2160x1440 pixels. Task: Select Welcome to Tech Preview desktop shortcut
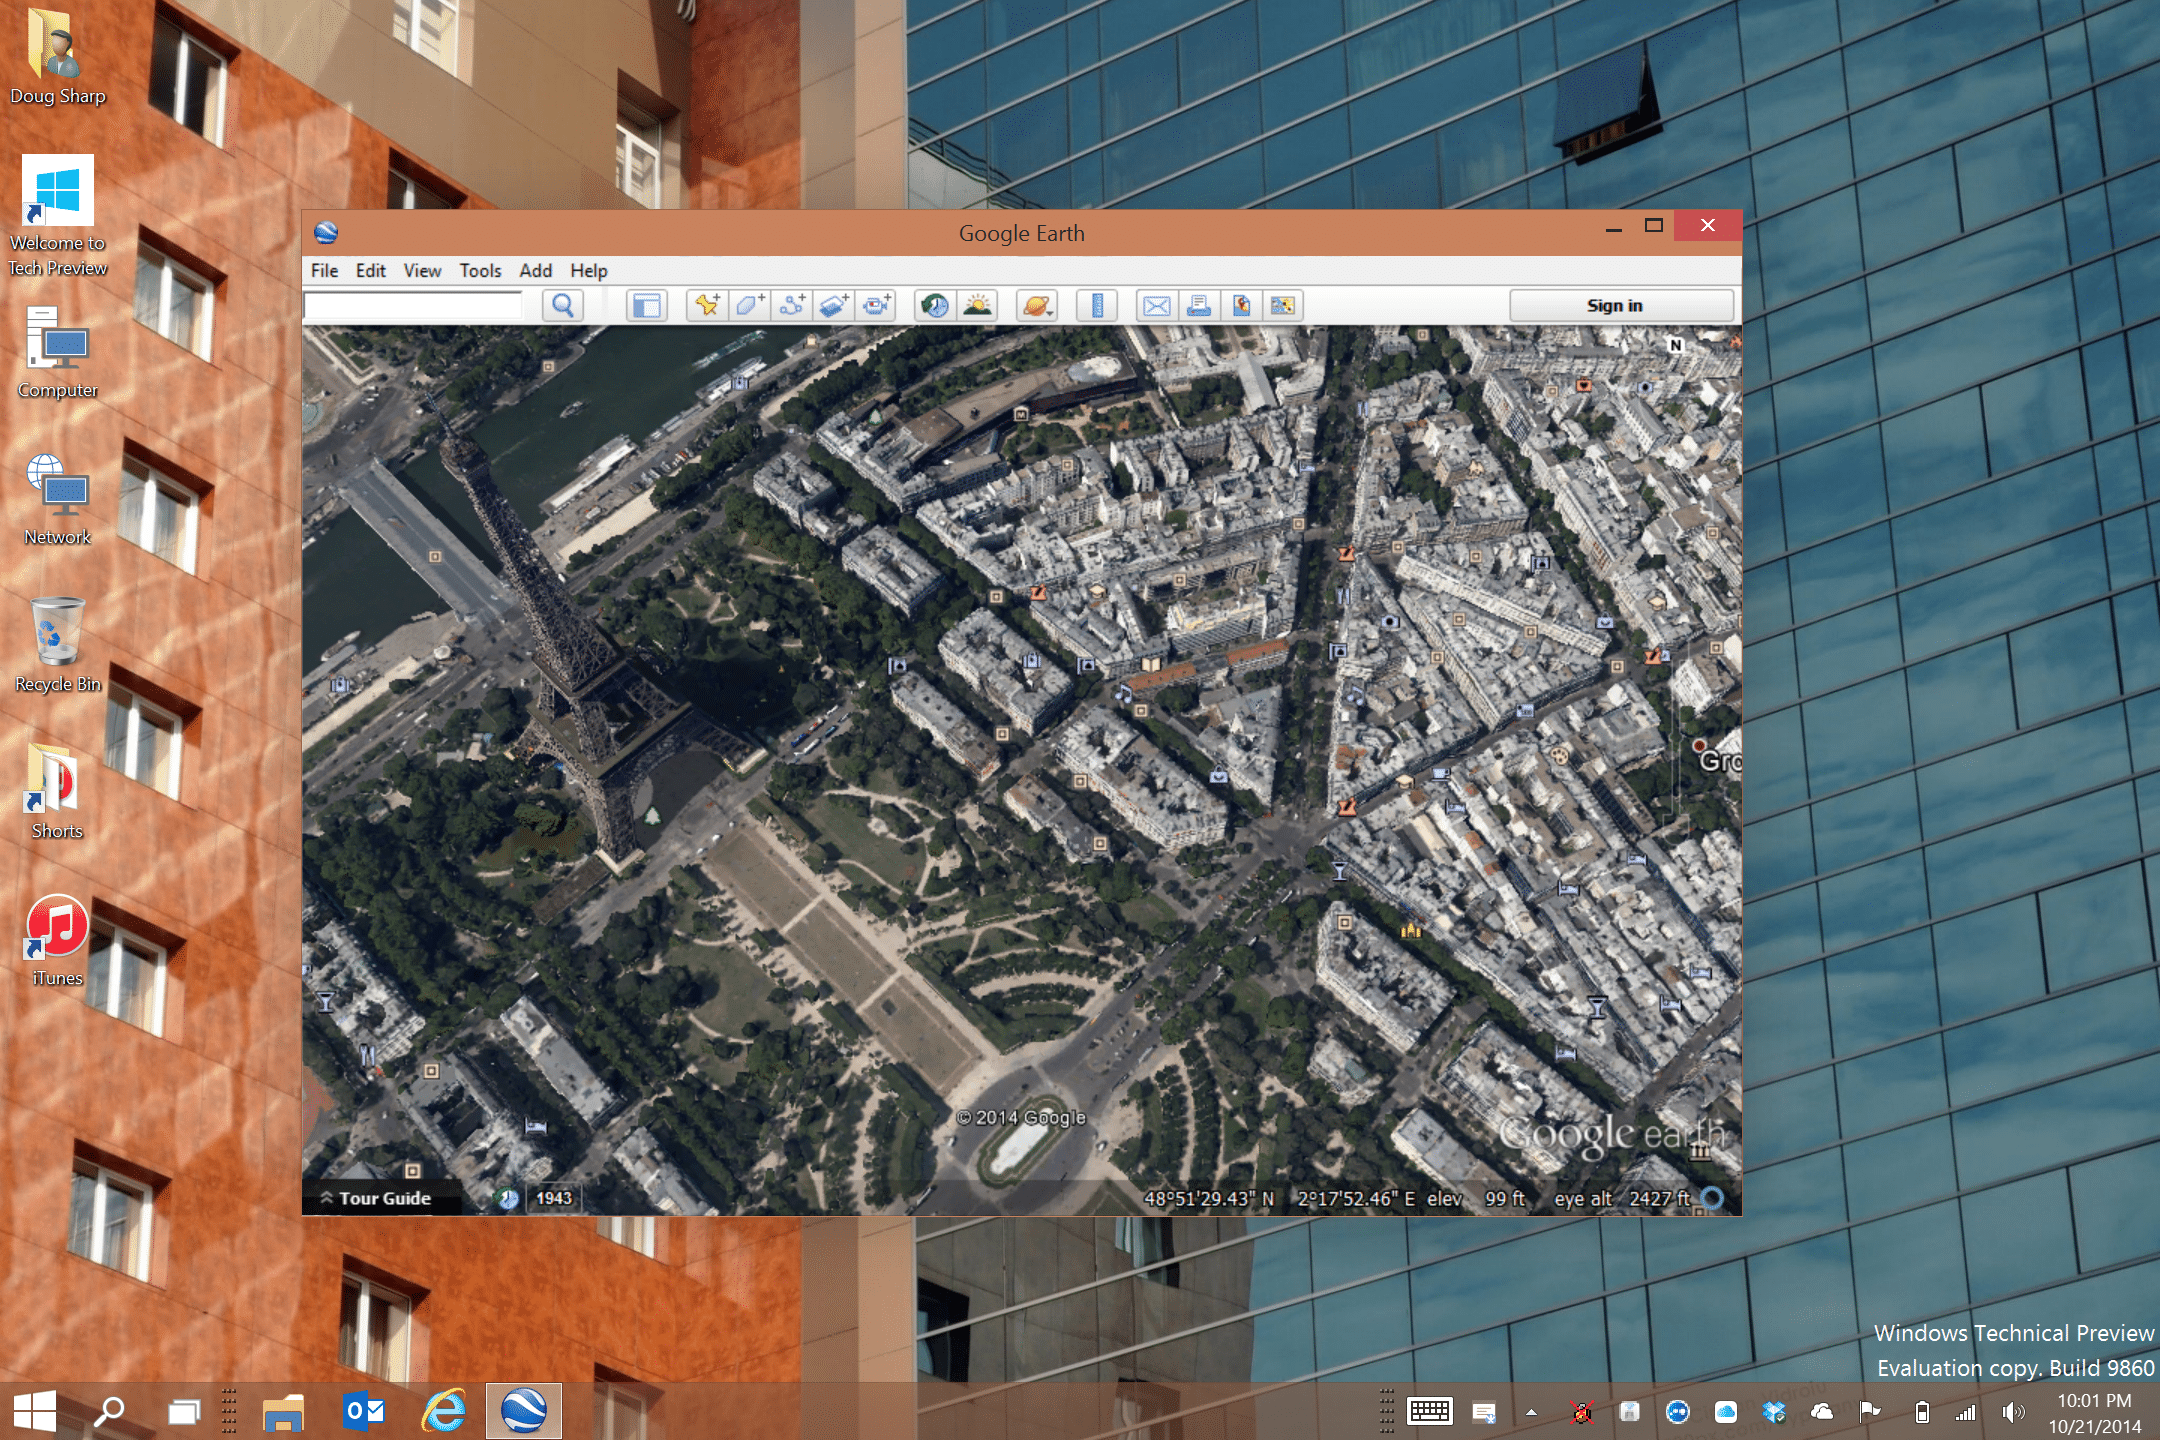coord(58,216)
